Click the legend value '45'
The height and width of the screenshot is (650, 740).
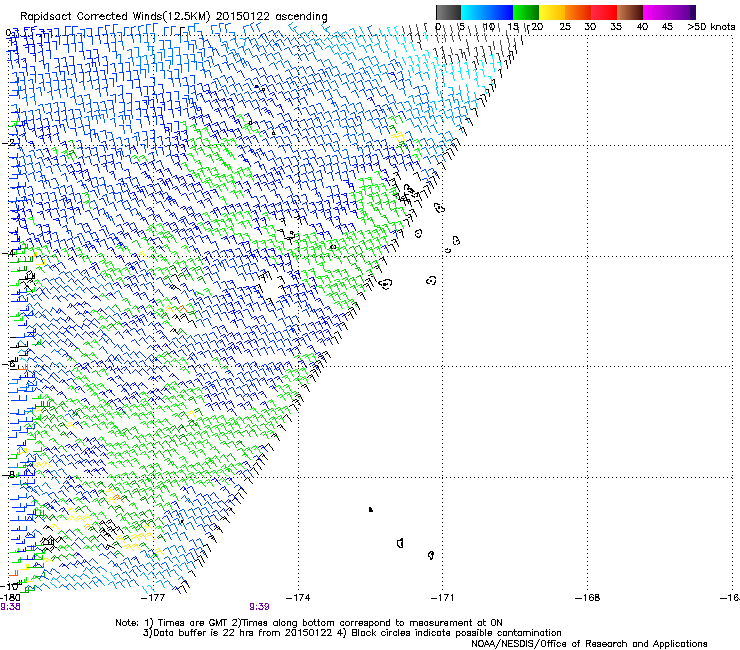(667, 26)
